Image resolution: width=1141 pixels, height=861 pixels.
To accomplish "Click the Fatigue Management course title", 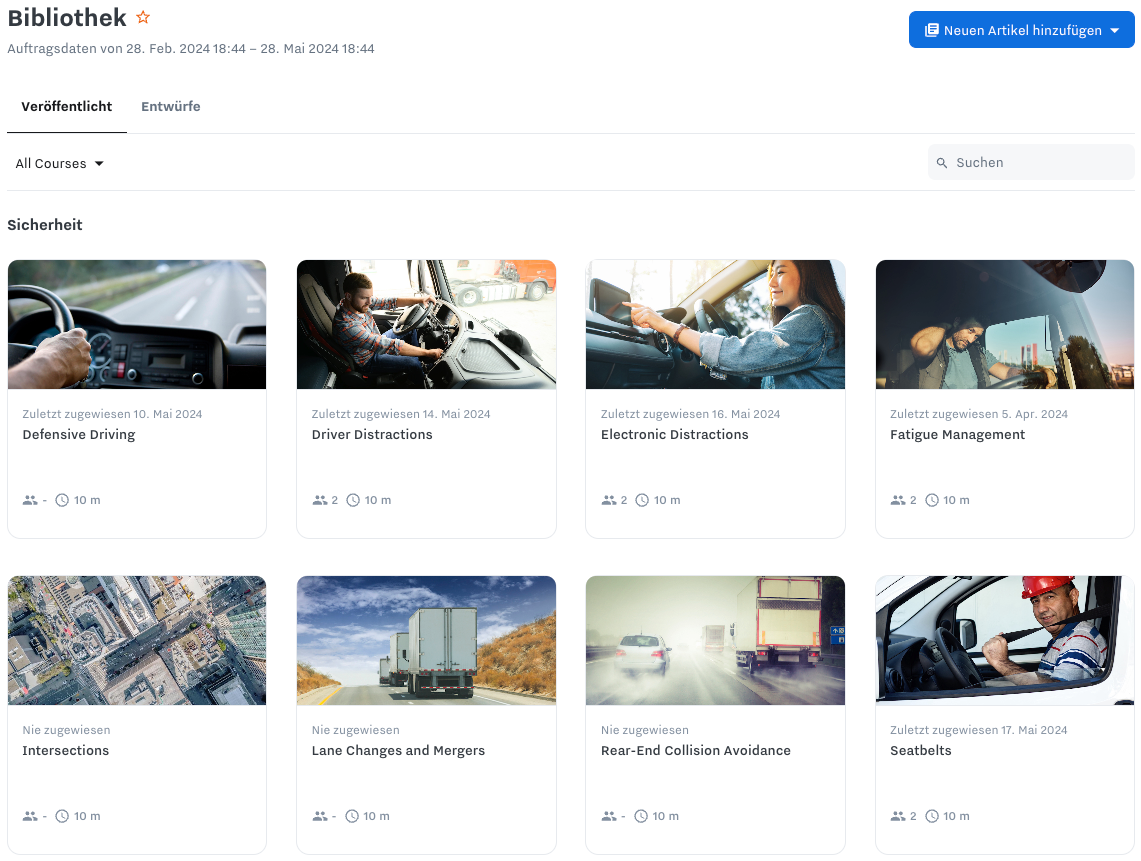I will tap(957, 435).
